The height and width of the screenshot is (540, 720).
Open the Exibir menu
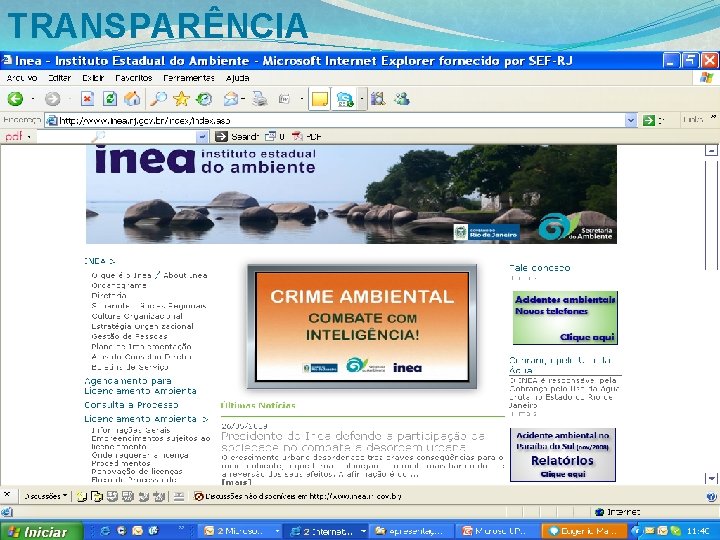click(93, 78)
